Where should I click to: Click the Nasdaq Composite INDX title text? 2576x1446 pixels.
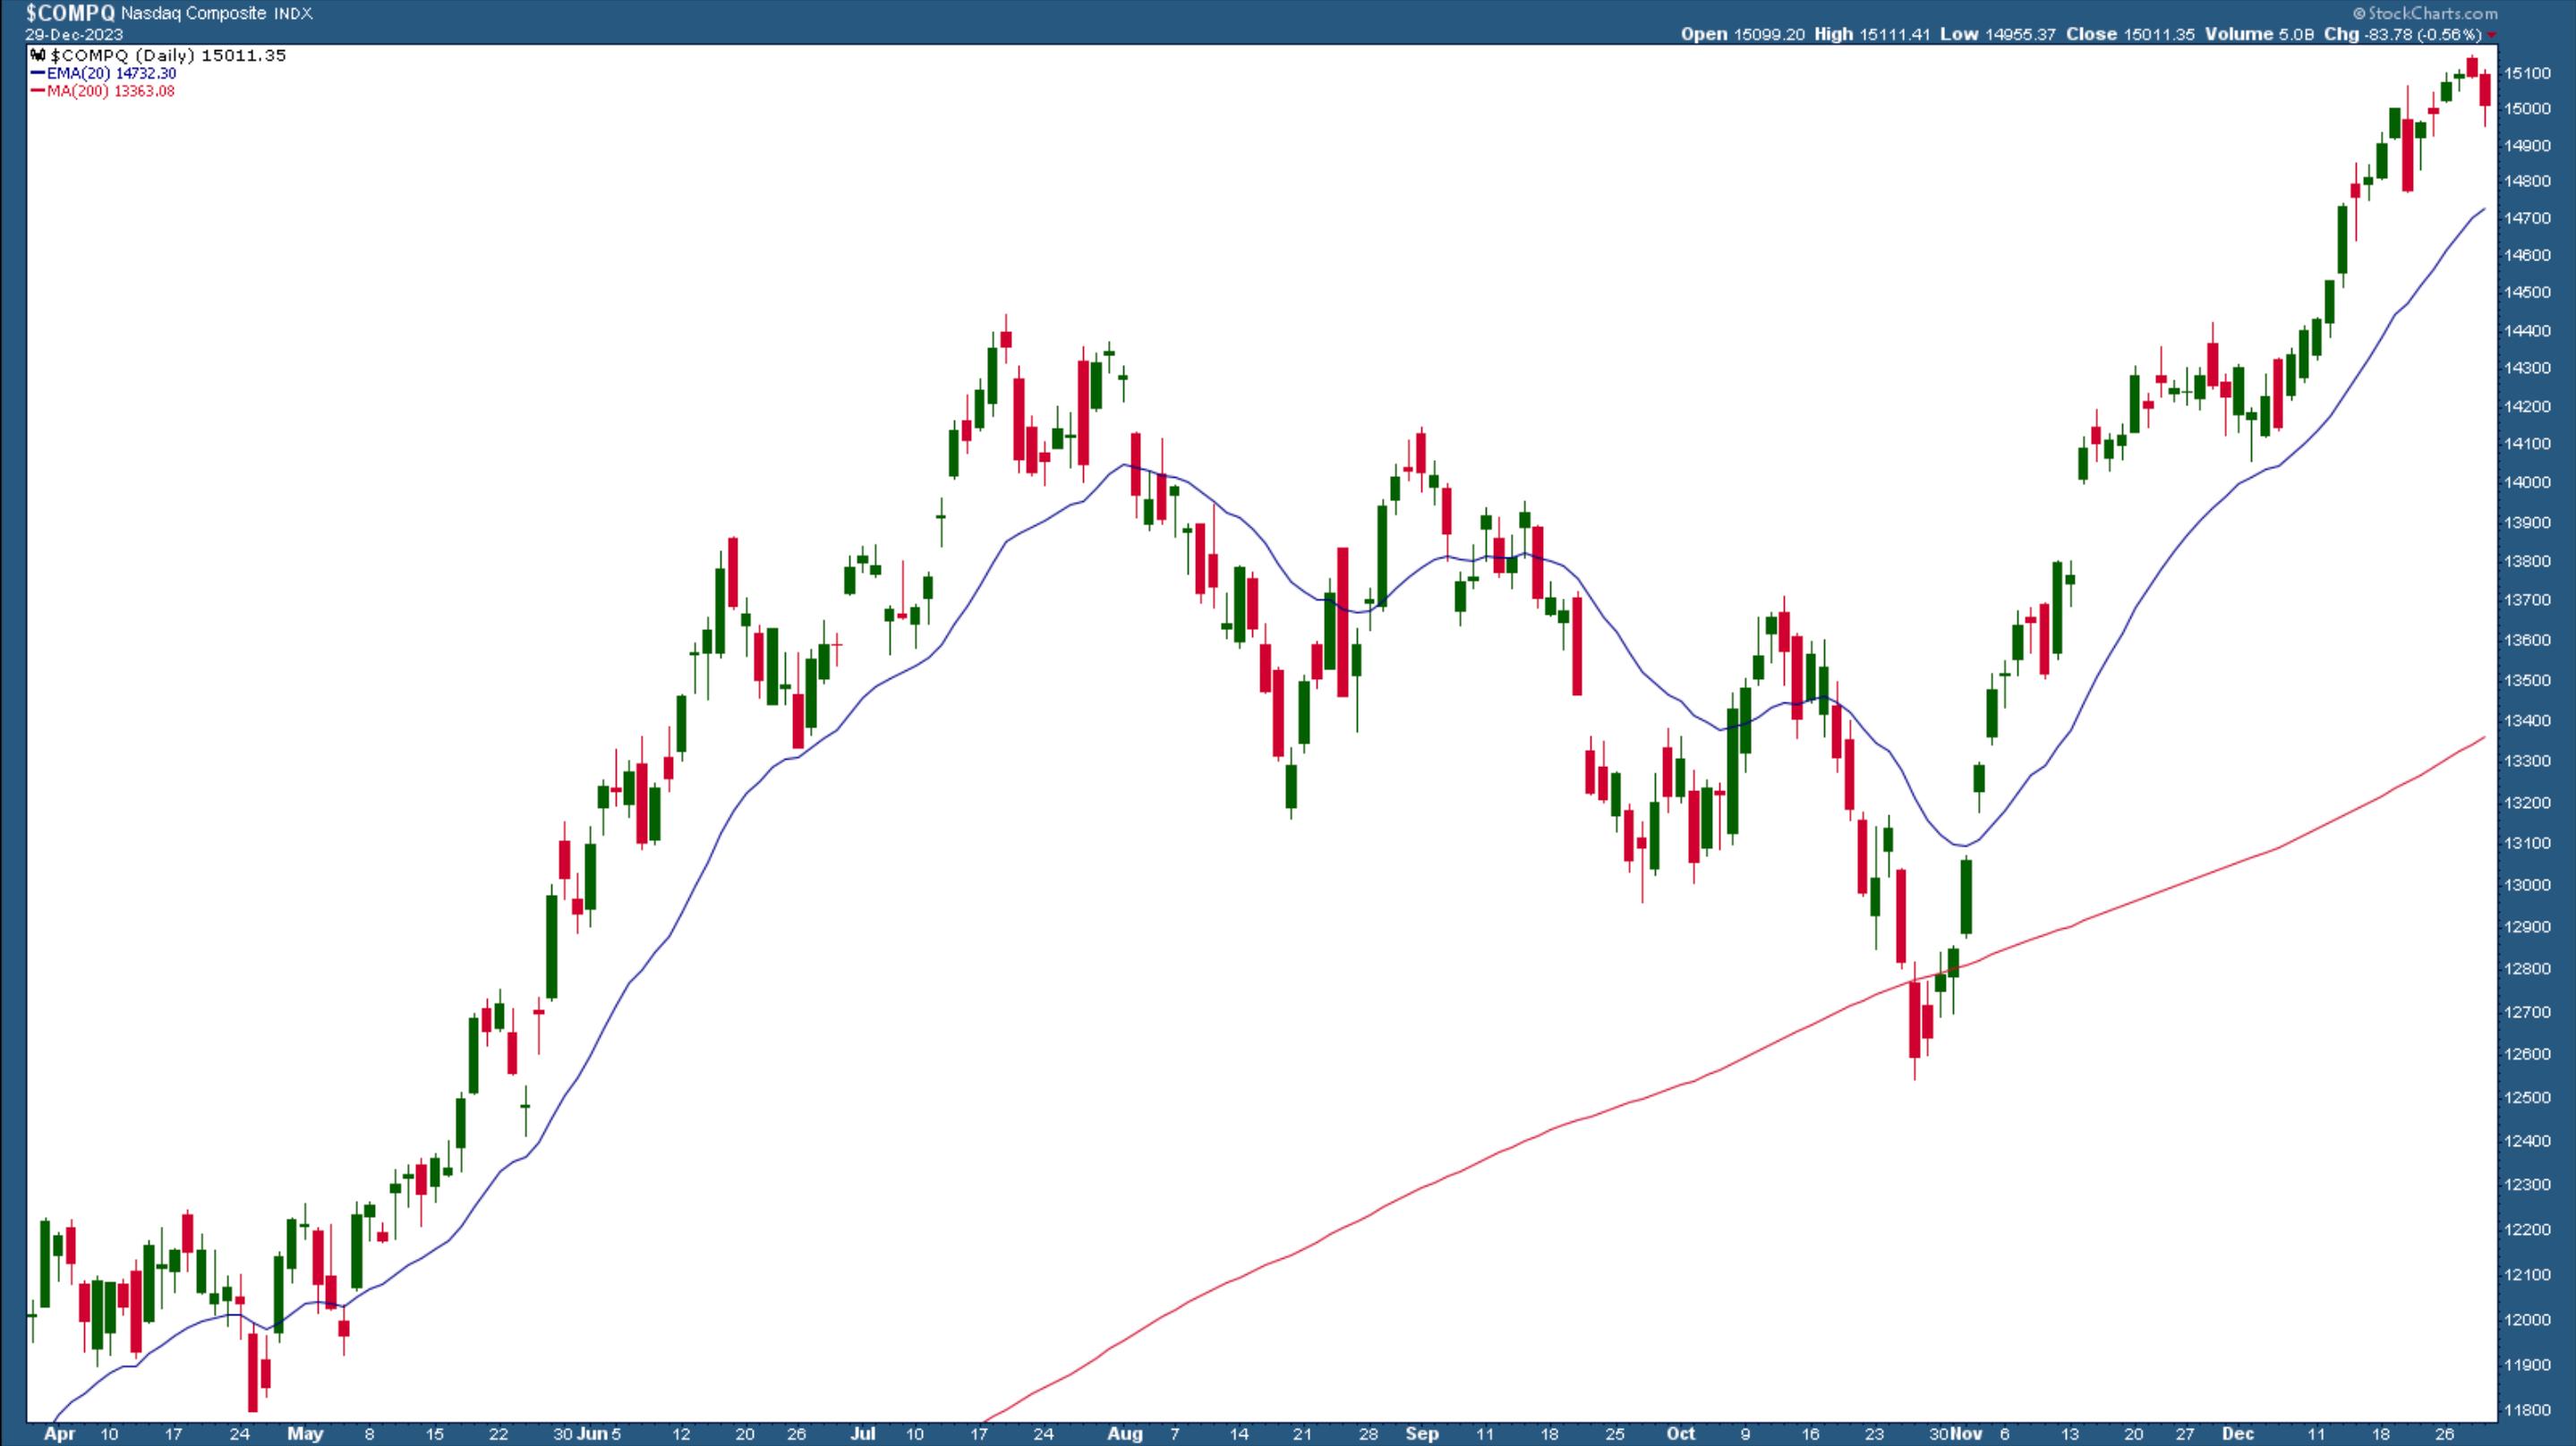pyautogui.click(x=216, y=14)
